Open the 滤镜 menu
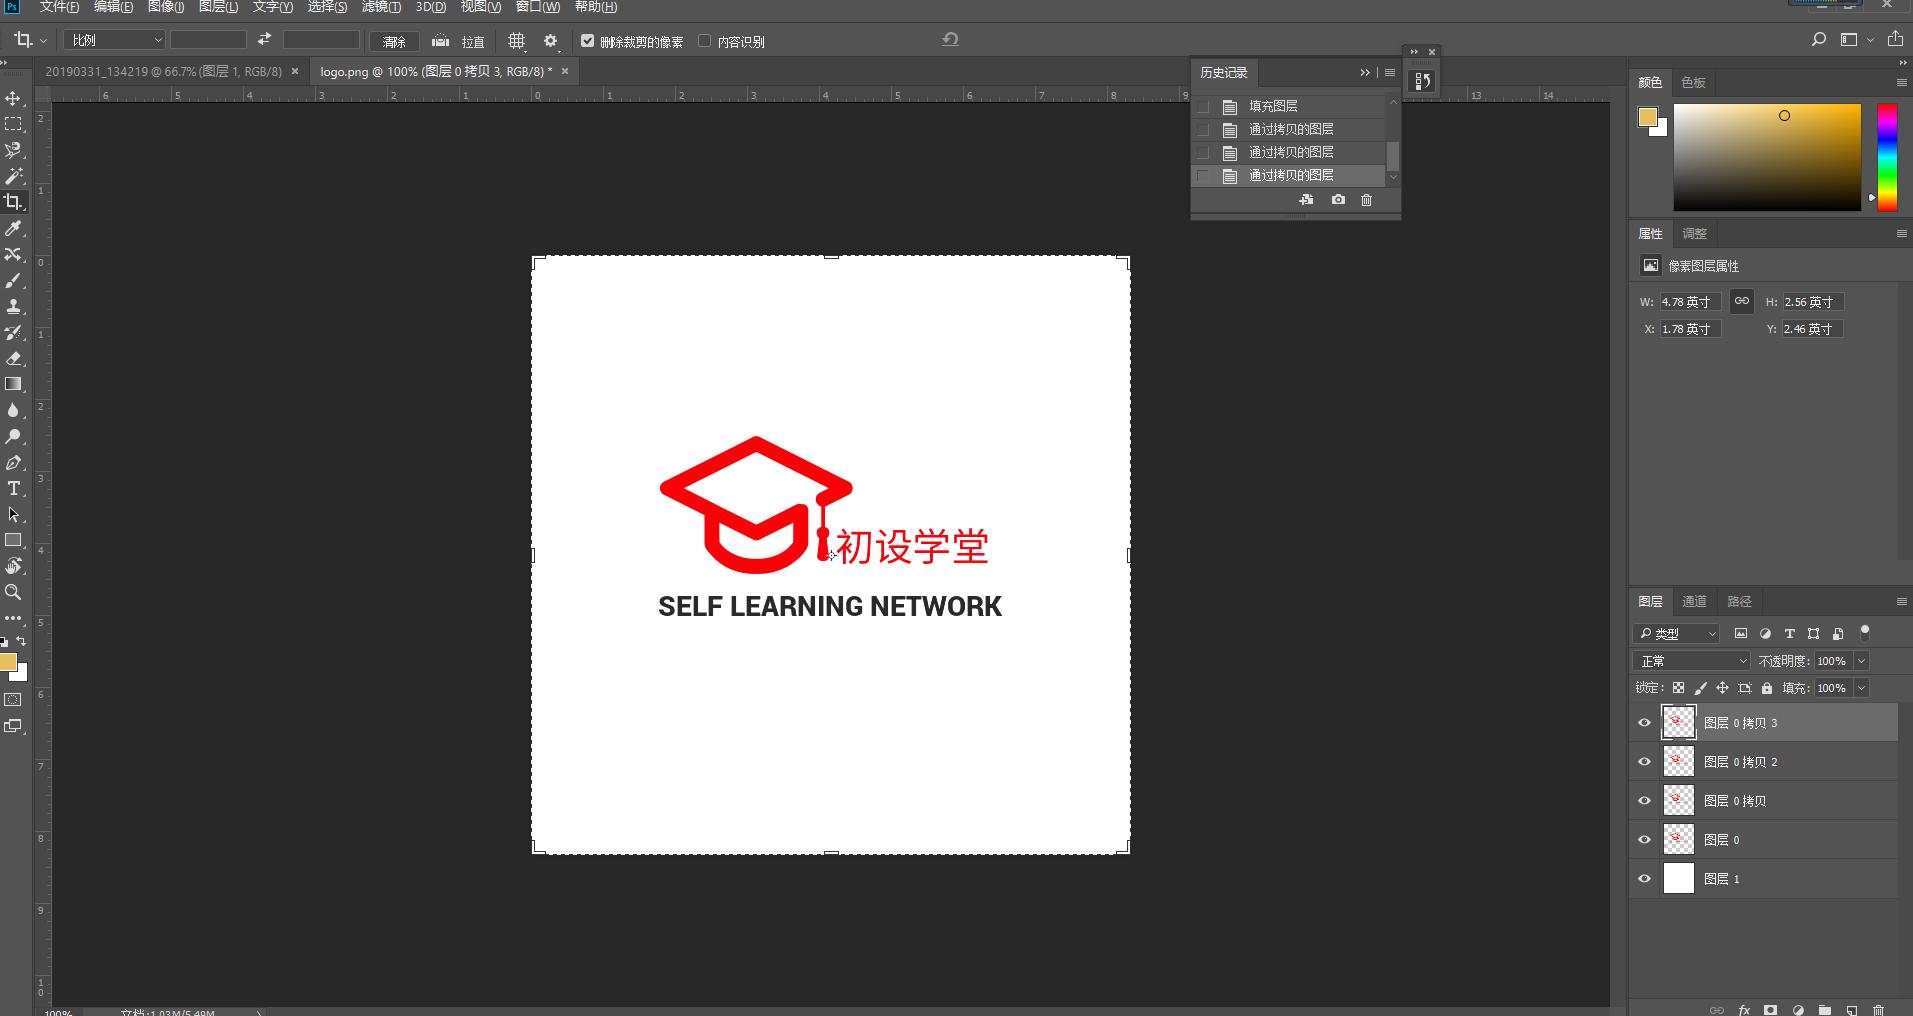The image size is (1913, 1016). (x=381, y=6)
